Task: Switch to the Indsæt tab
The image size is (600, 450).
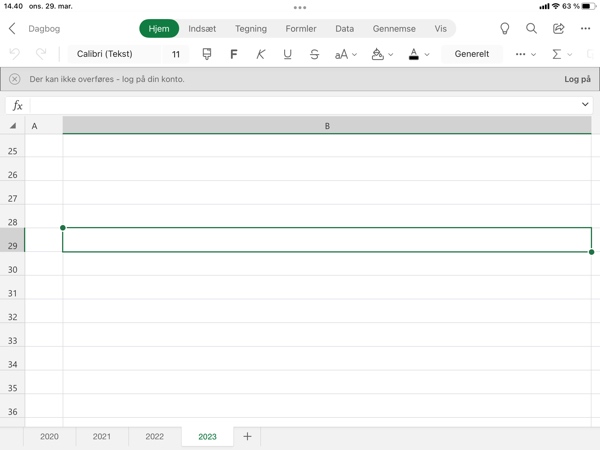Action: click(202, 29)
